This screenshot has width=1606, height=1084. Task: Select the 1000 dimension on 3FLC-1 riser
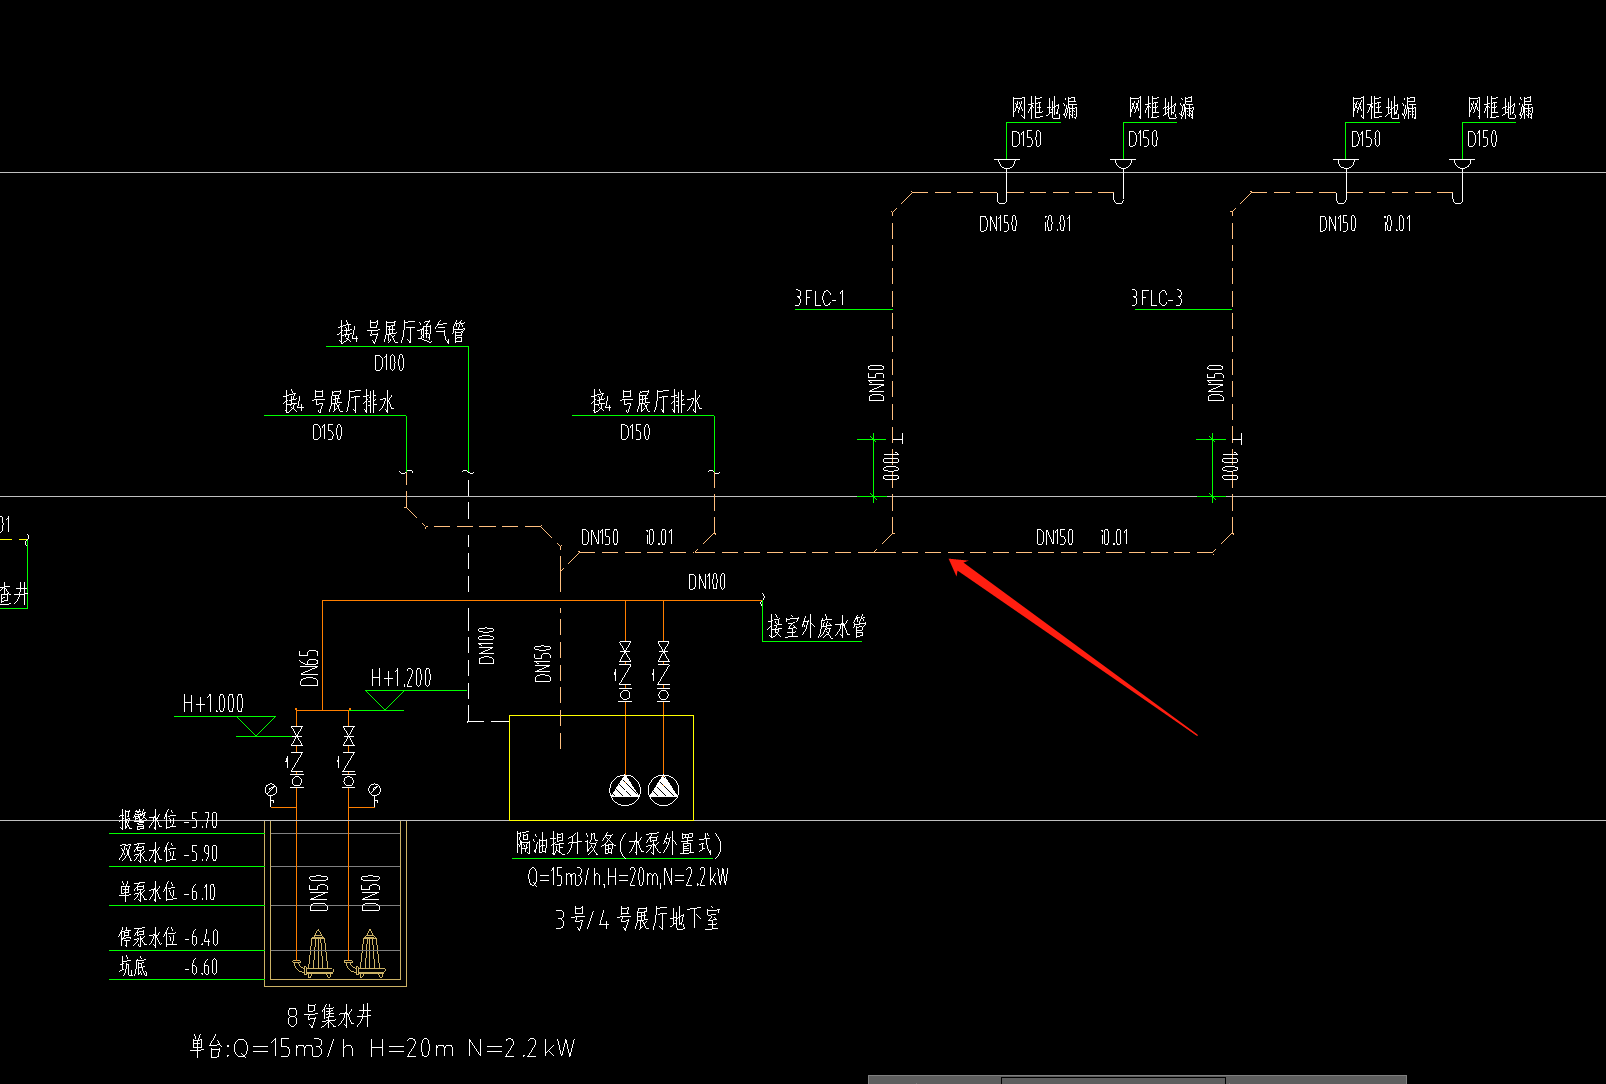[891, 467]
